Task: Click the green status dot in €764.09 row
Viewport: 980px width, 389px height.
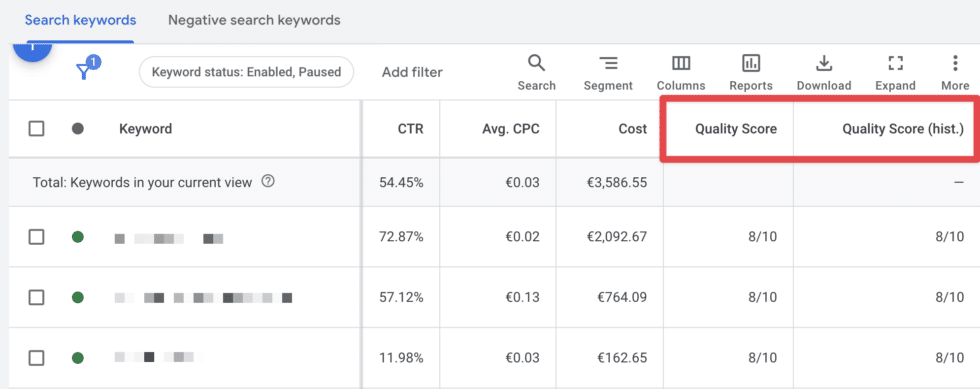Action: 78,297
